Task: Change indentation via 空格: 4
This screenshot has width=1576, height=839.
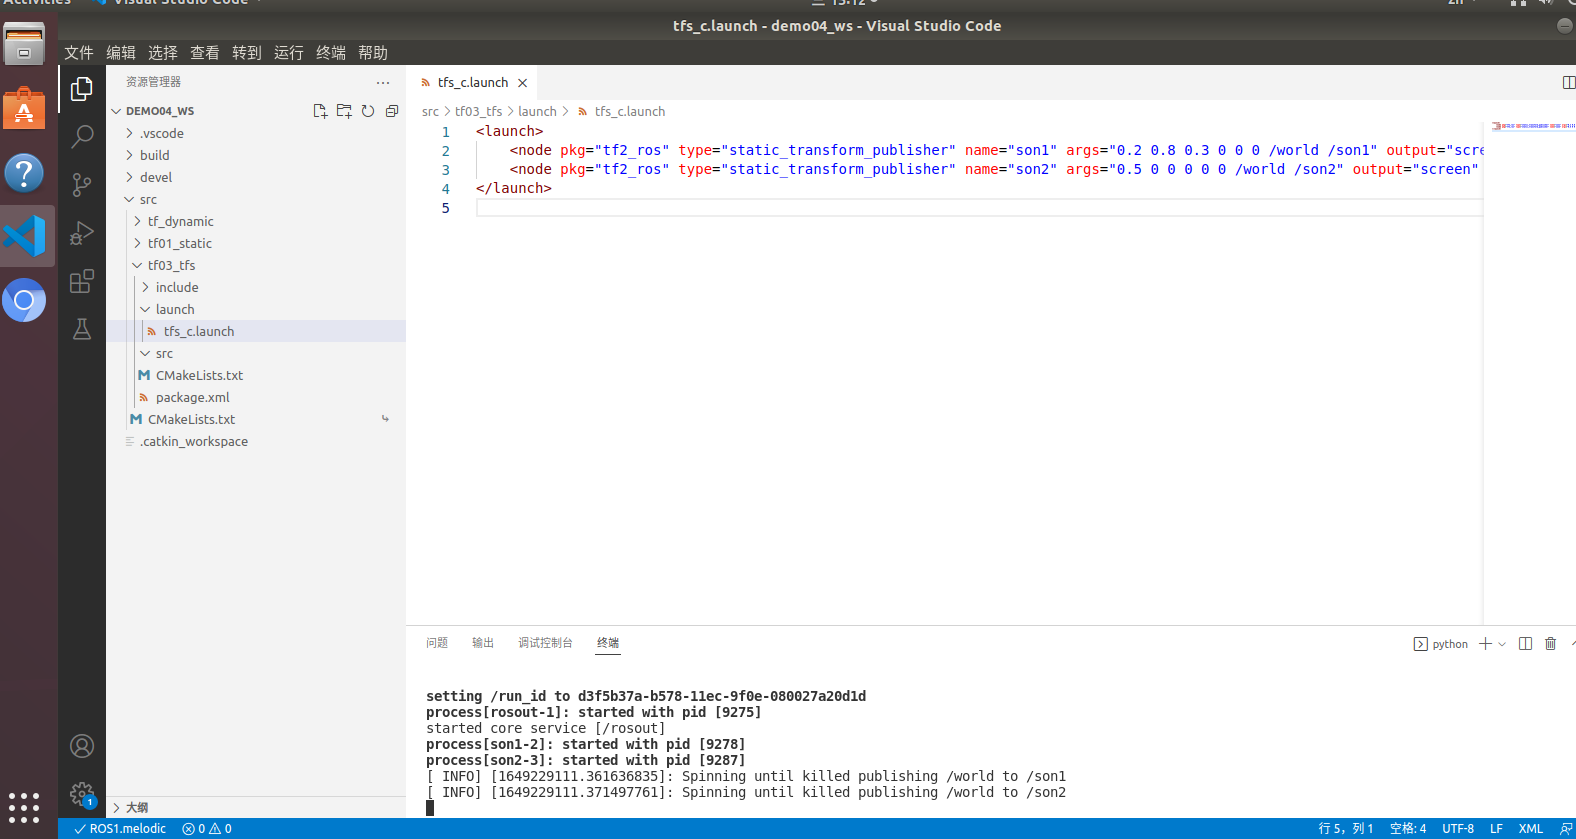Action: (1408, 829)
